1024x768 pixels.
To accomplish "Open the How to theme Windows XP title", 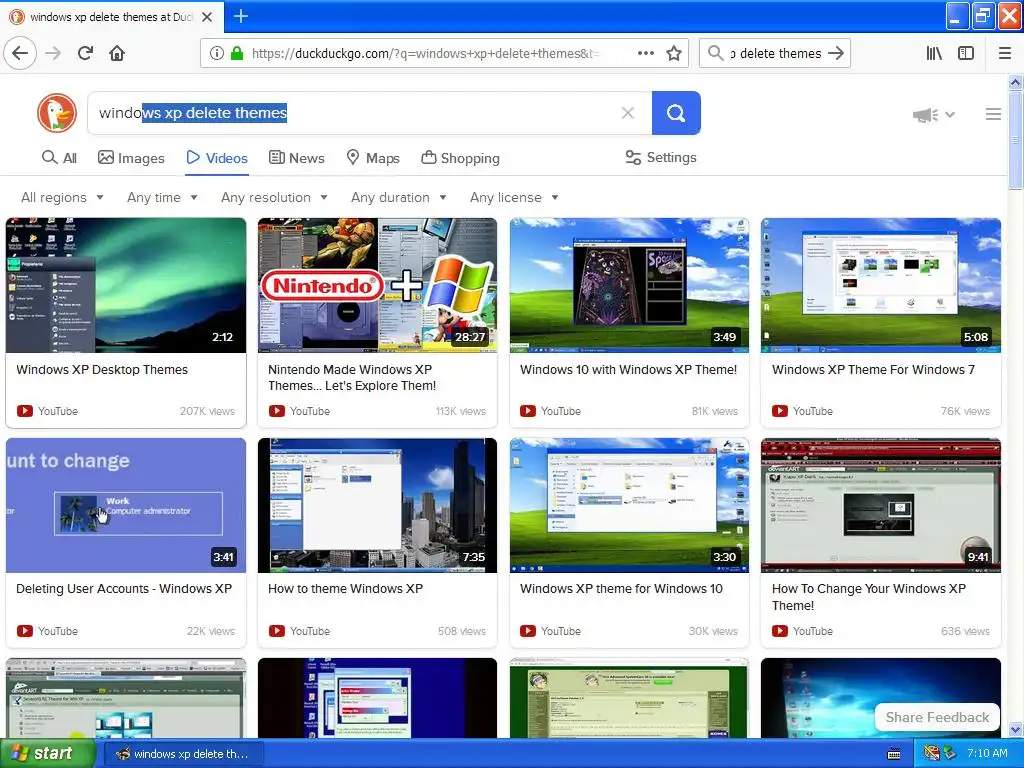I will coord(345,588).
